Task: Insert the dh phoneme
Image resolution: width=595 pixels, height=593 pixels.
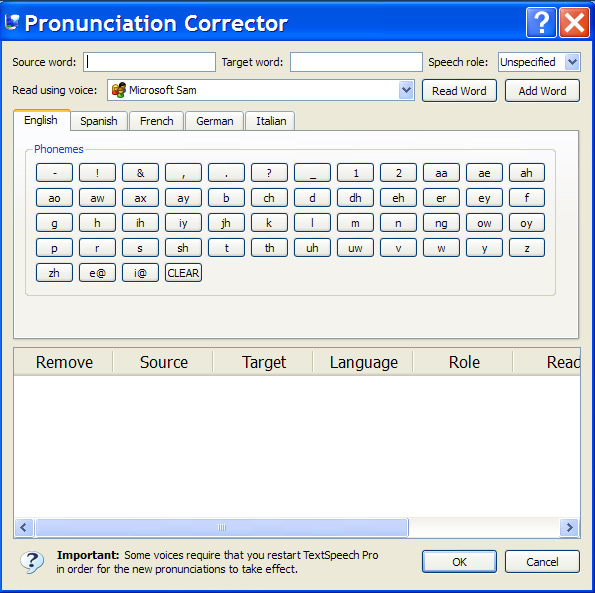Action: pos(355,198)
